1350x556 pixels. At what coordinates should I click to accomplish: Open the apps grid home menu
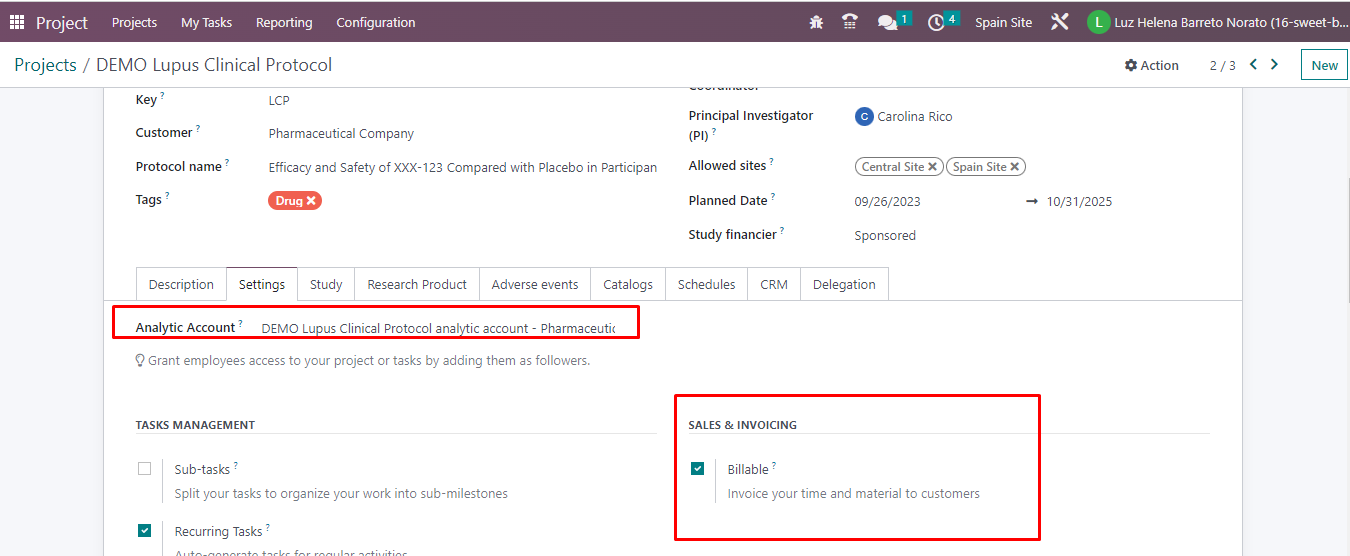pyautogui.click(x=17, y=22)
